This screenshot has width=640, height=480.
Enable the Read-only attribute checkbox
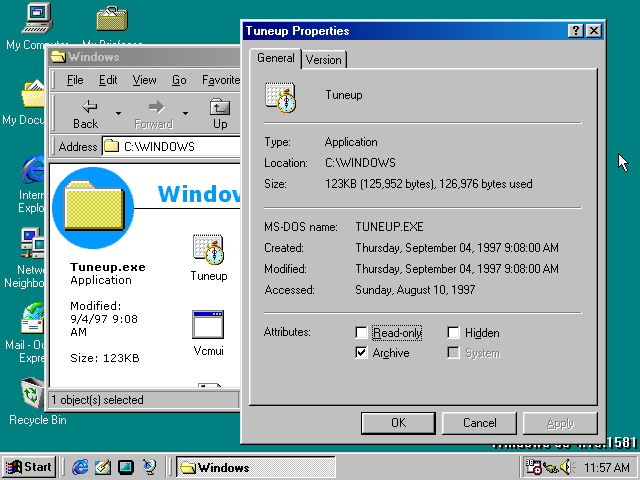pos(361,333)
